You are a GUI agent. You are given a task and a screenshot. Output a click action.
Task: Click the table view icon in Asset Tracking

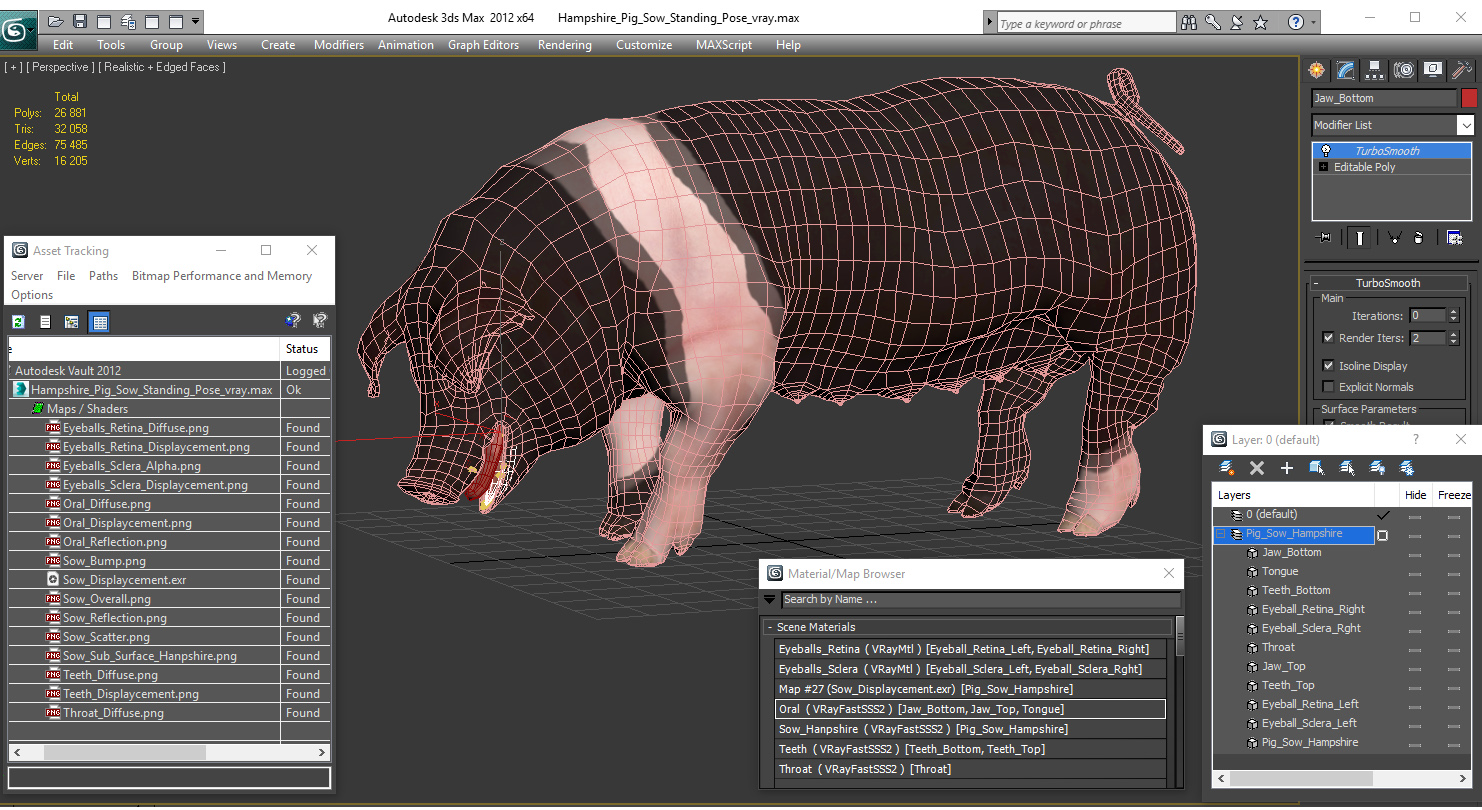(99, 321)
